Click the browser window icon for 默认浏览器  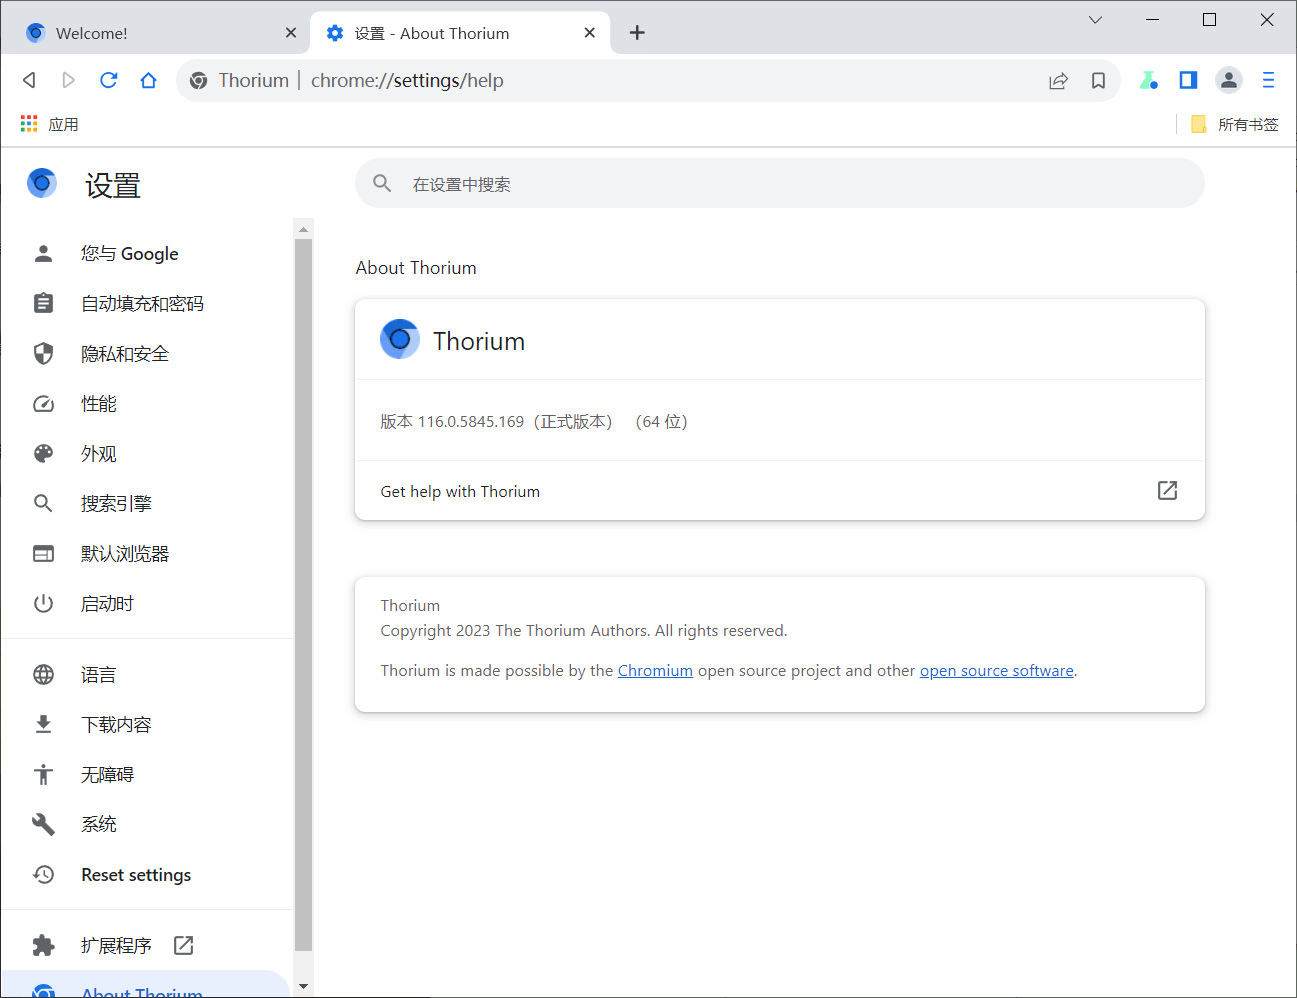[x=43, y=554]
